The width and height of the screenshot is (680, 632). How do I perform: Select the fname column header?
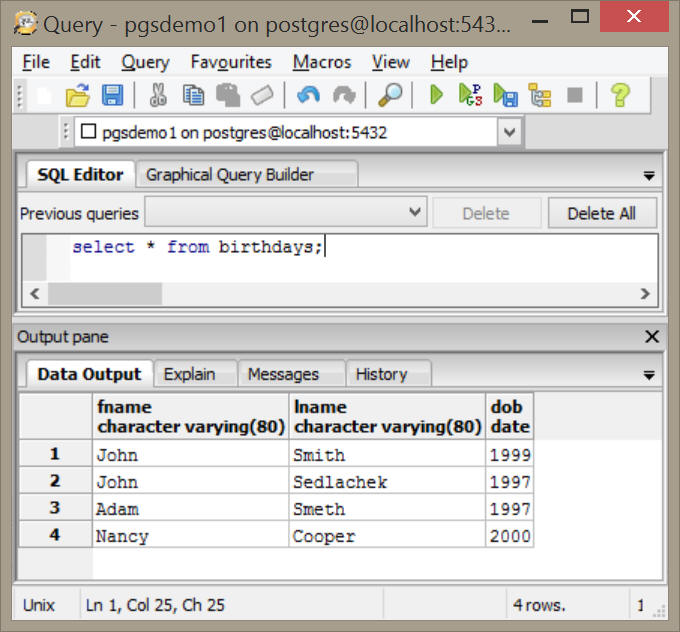190,416
